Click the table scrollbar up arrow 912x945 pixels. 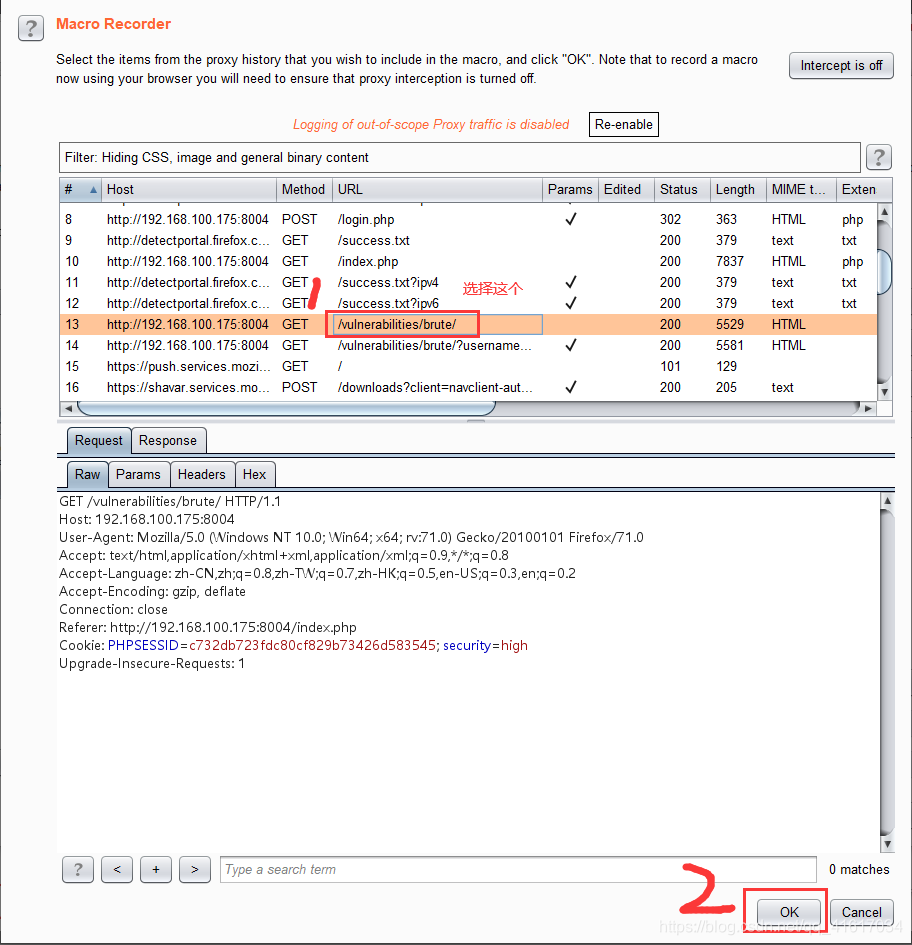point(884,212)
